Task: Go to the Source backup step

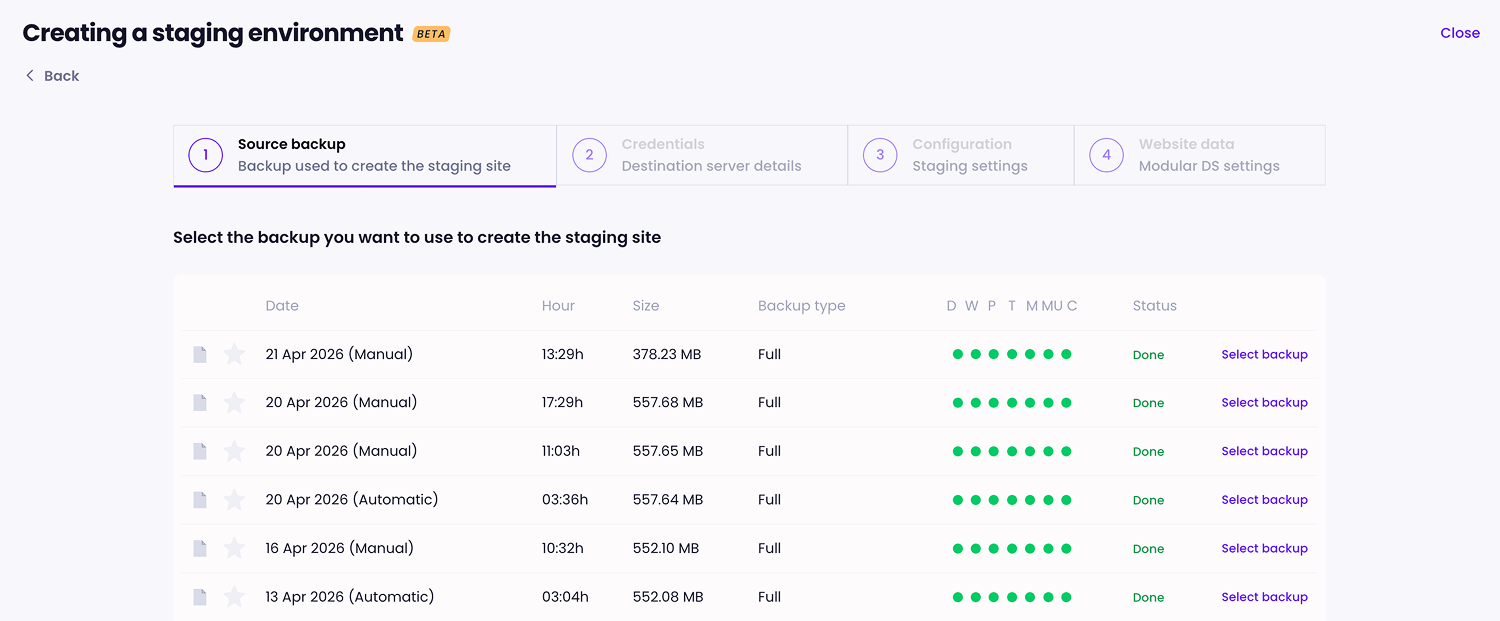Action: [x=365, y=155]
